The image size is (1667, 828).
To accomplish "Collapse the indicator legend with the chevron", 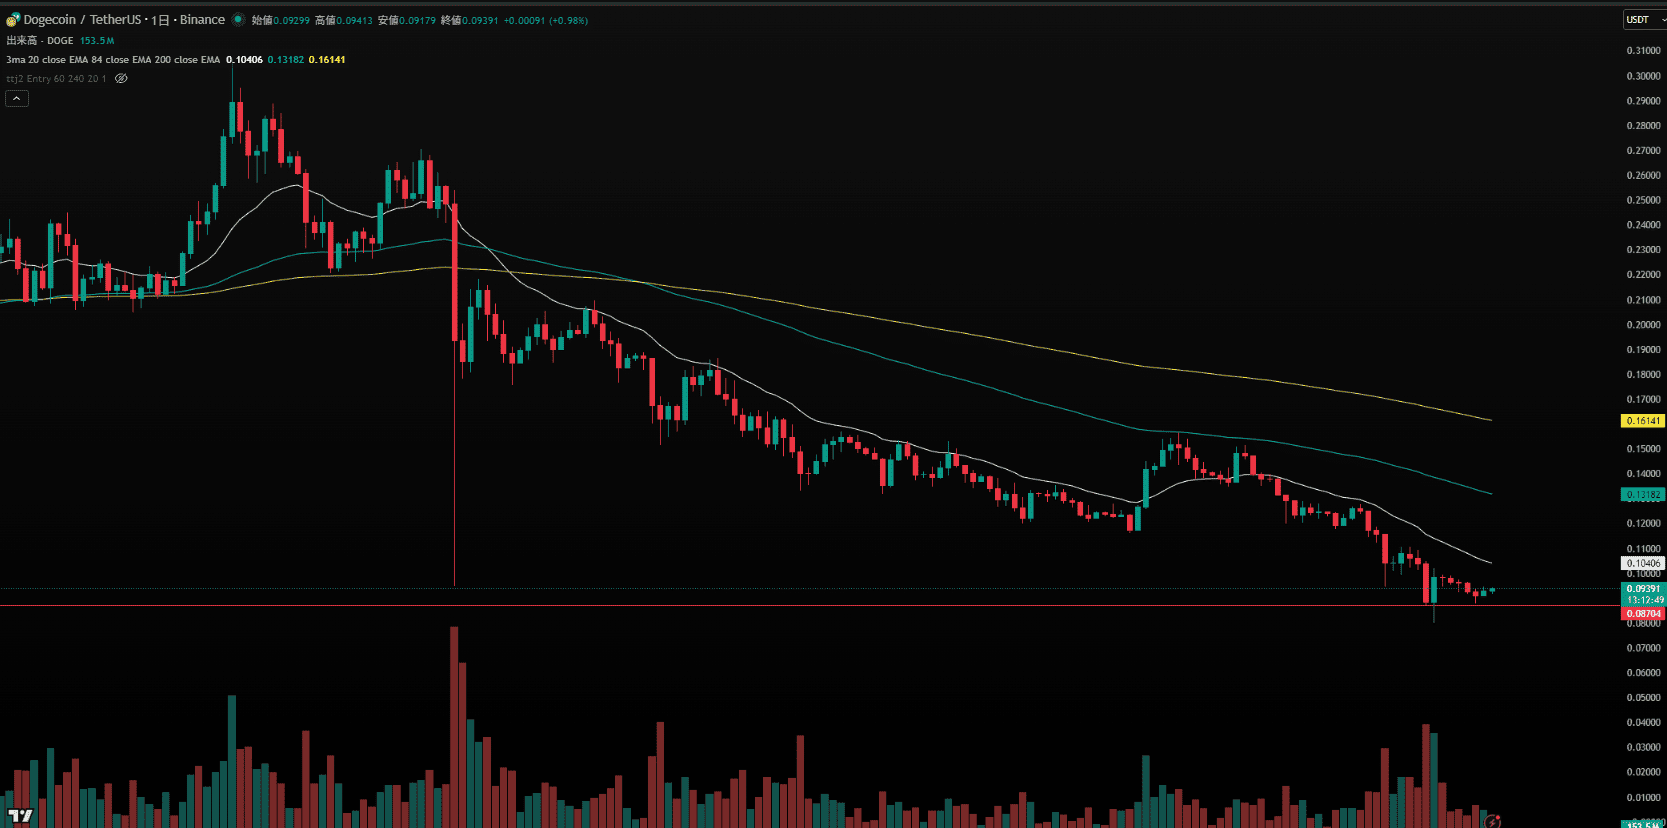I will tap(17, 98).
